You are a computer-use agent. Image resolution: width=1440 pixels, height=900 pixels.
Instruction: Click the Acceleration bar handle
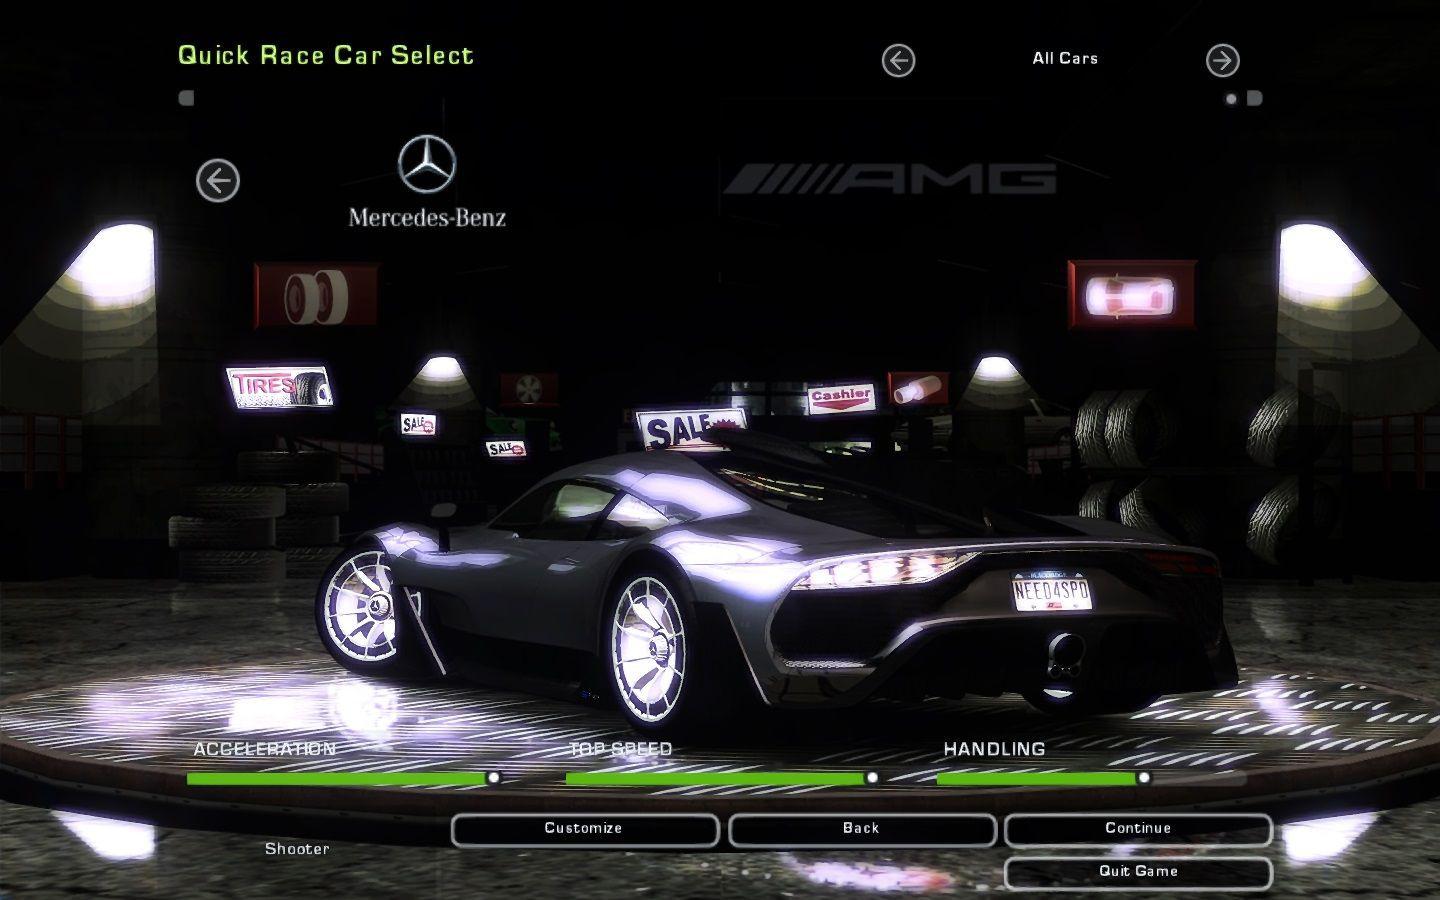click(x=492, y=777)
